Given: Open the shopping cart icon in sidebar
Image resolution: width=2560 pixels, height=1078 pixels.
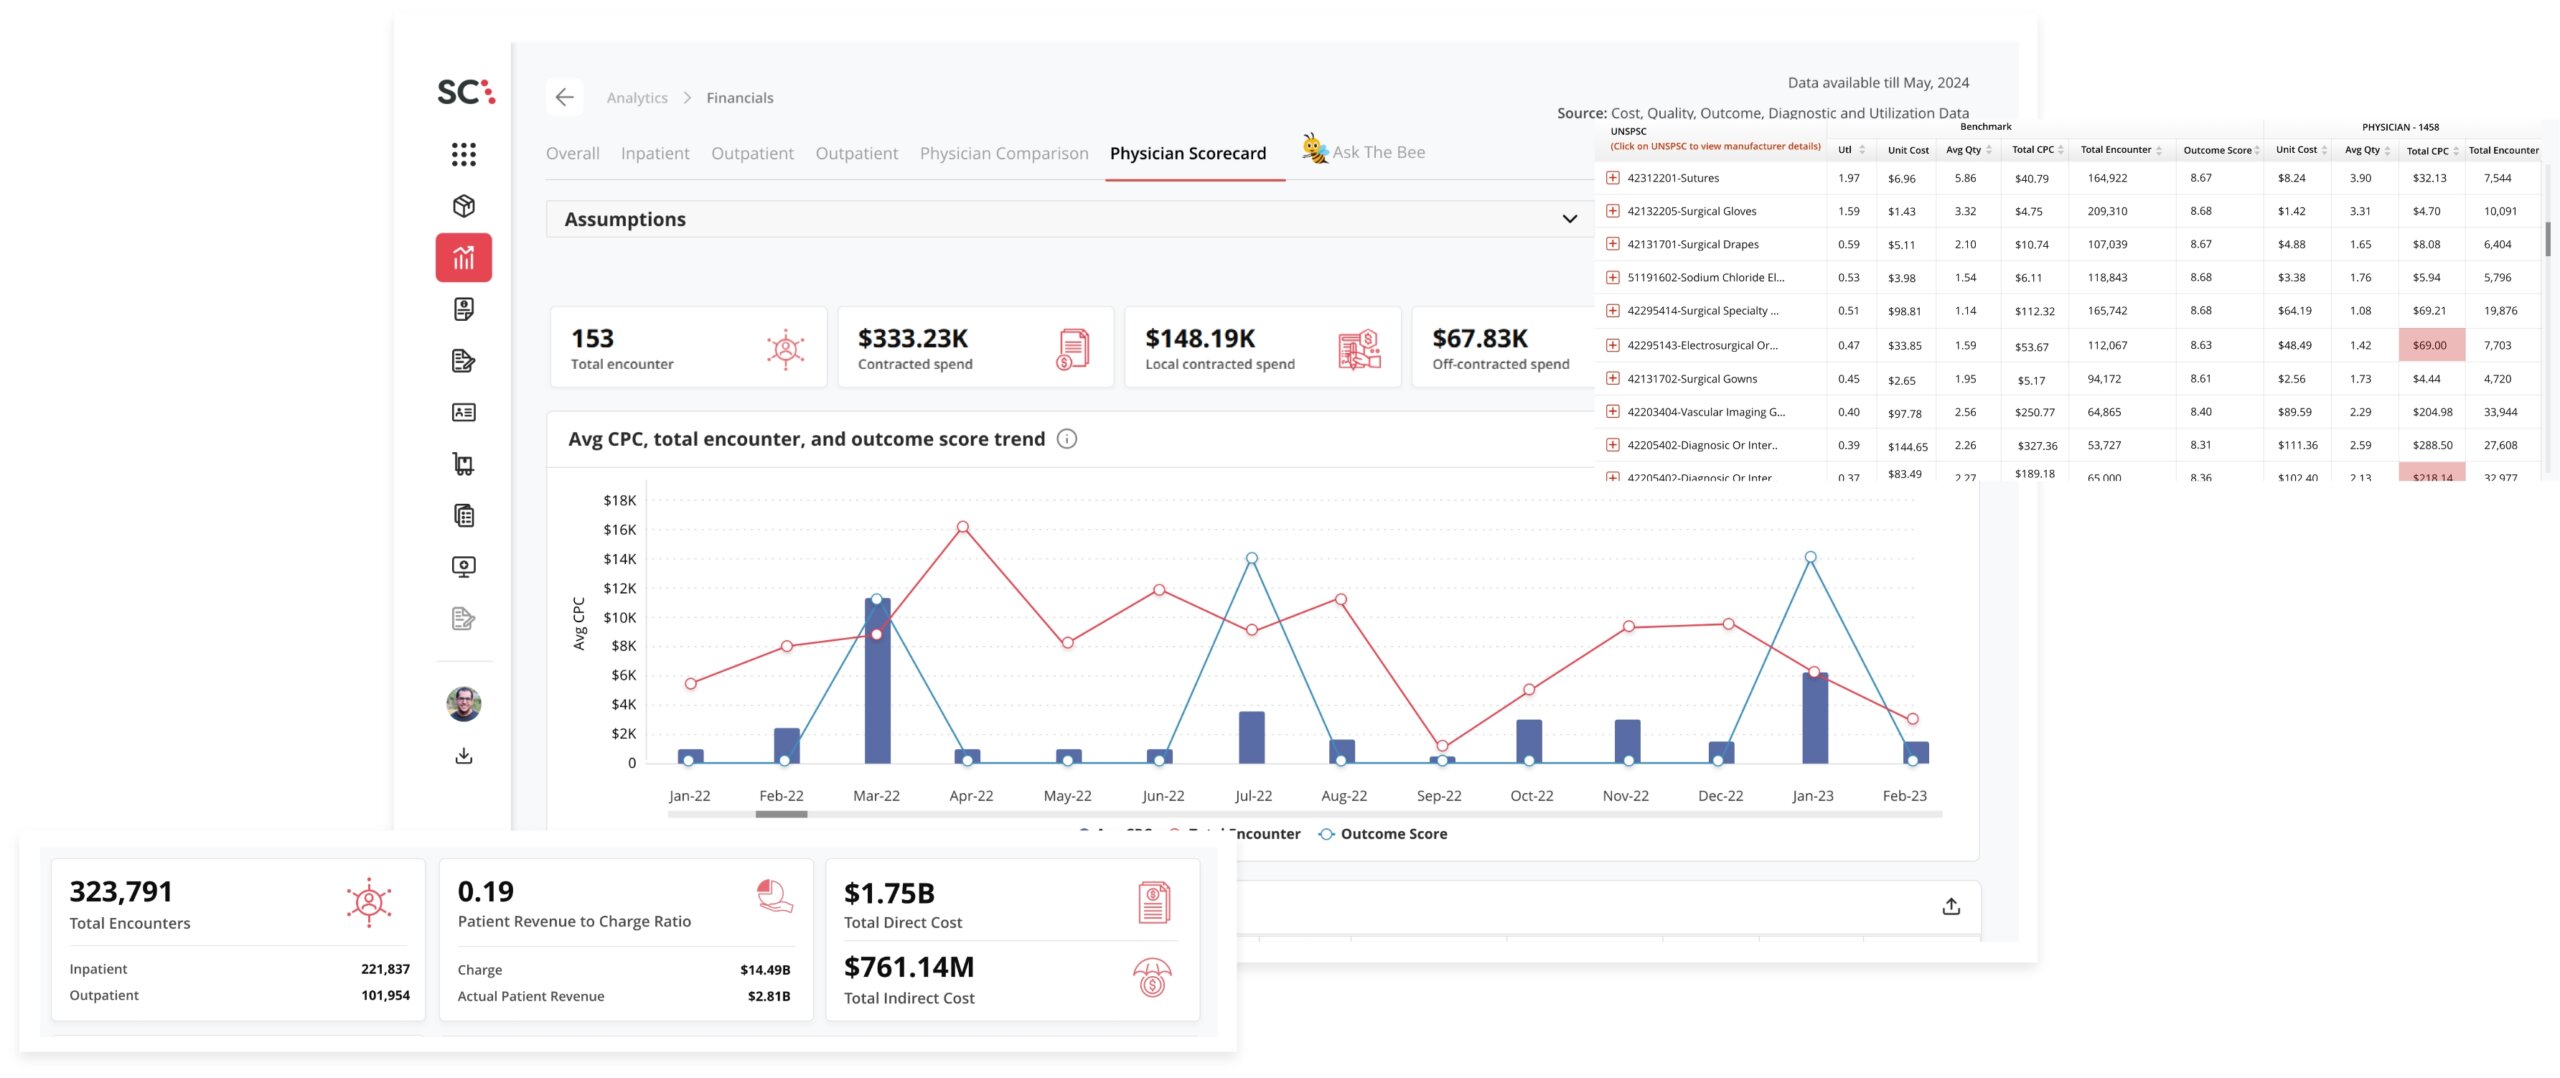Looking at the screenshot, I should tap(463, 464).
